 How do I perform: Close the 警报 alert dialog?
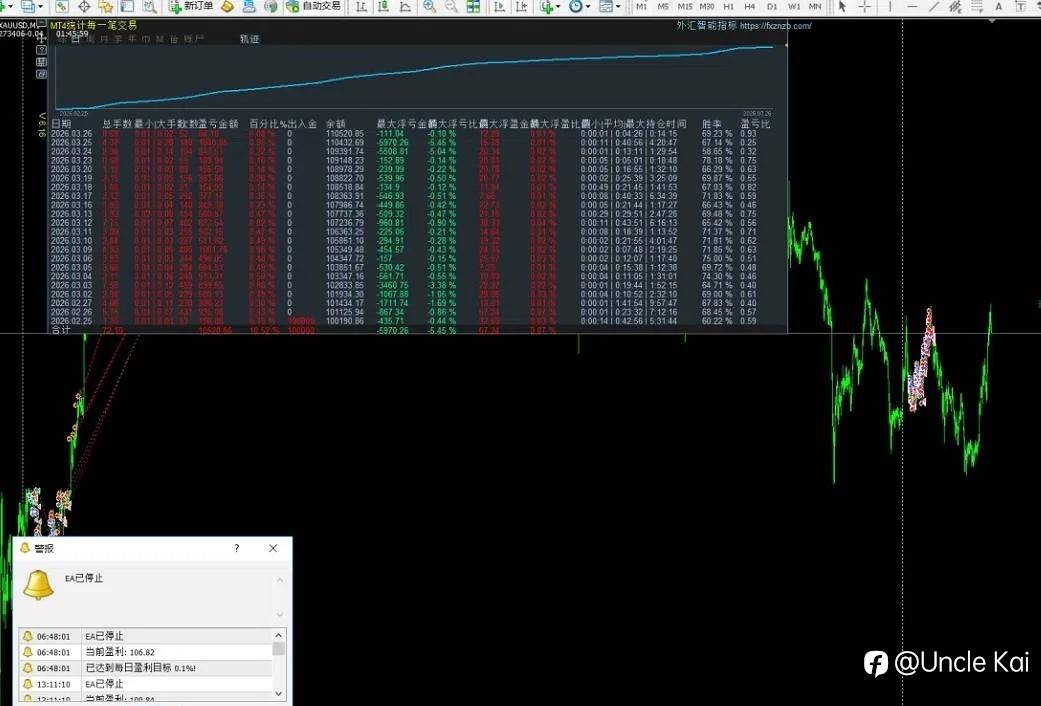tap(273, 548)
